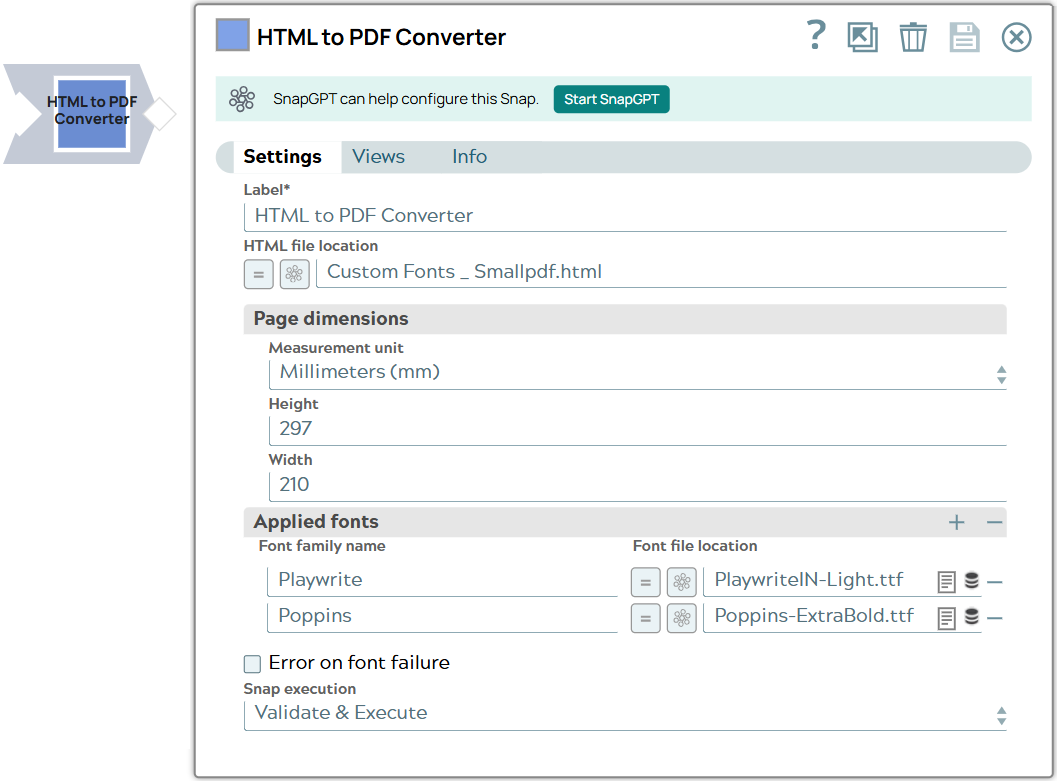Open the Measurement unit dropdown

click(x=636, y=373)
